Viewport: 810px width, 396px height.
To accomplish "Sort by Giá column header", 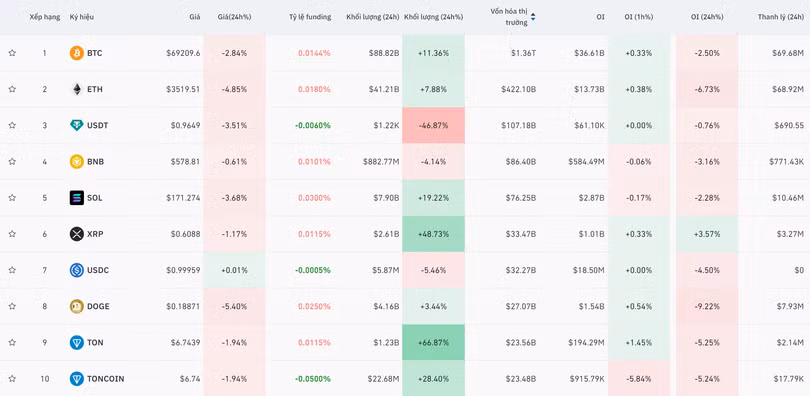I will [x=194, y=17].
